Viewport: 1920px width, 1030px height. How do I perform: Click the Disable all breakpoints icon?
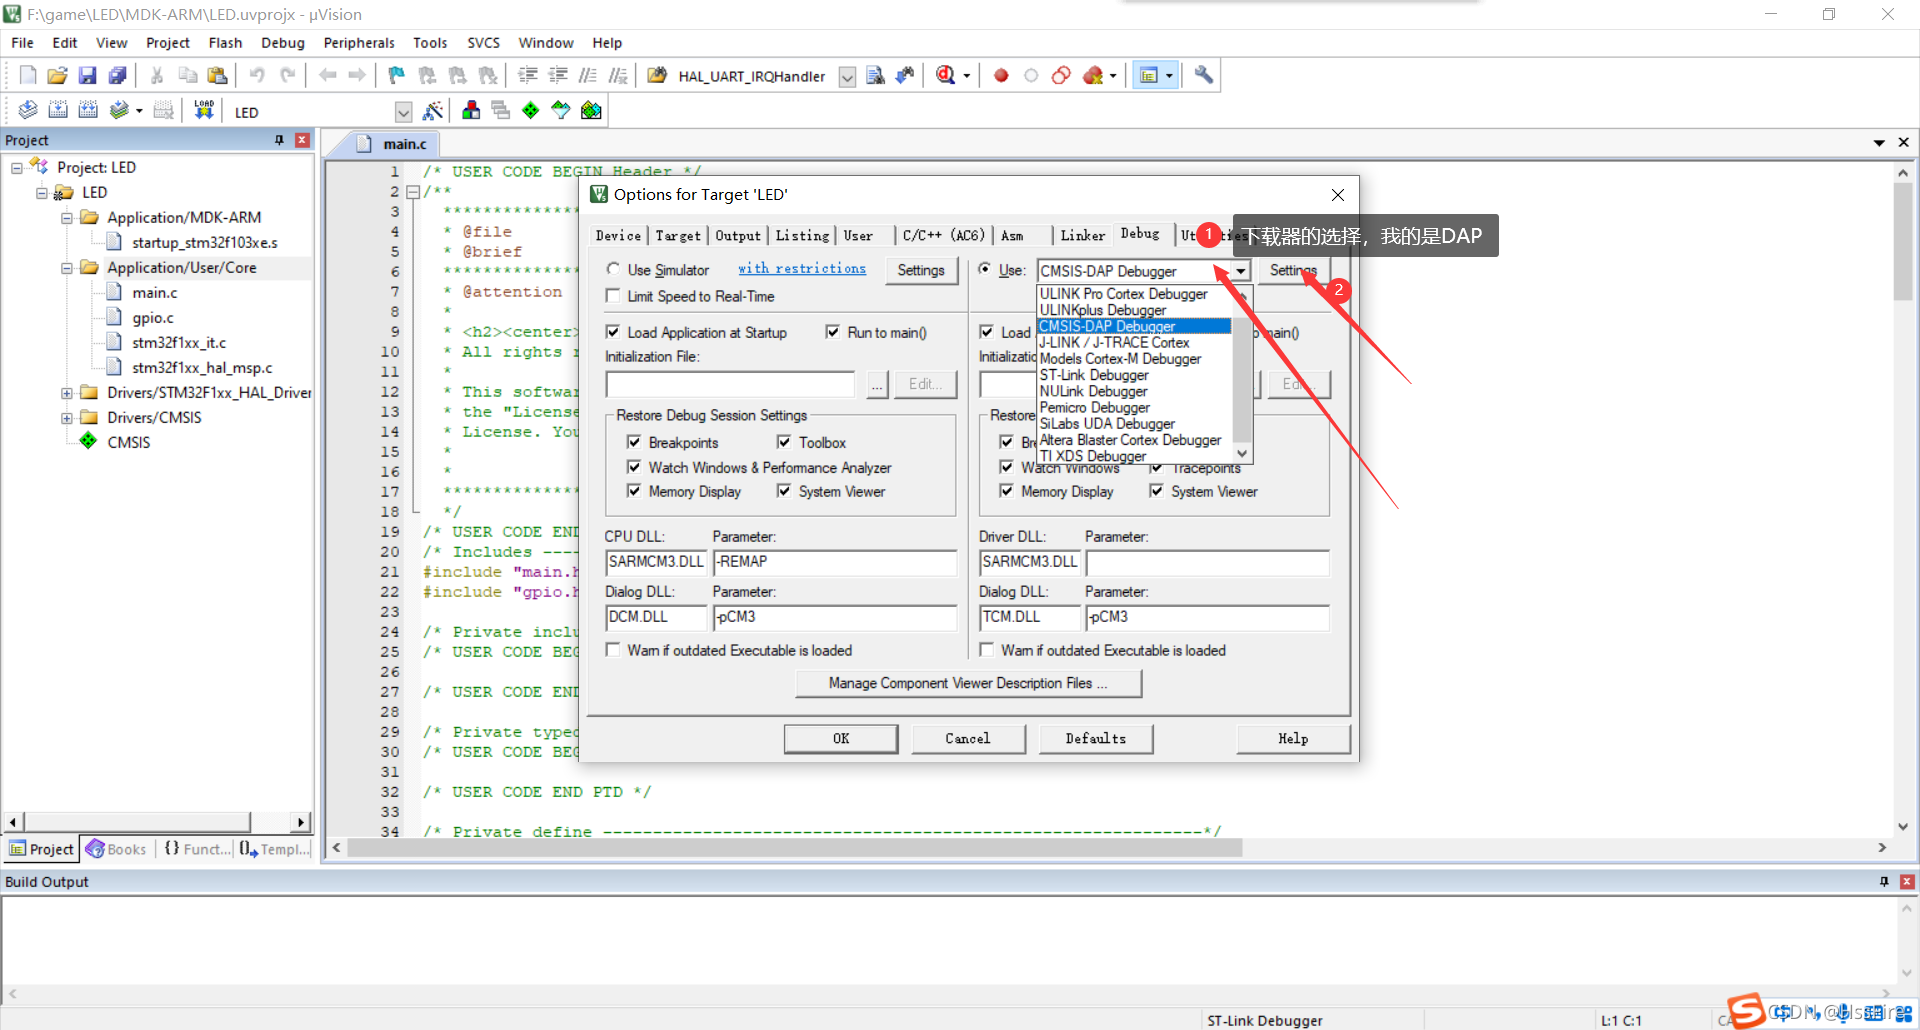click(x=1061, y=75)
